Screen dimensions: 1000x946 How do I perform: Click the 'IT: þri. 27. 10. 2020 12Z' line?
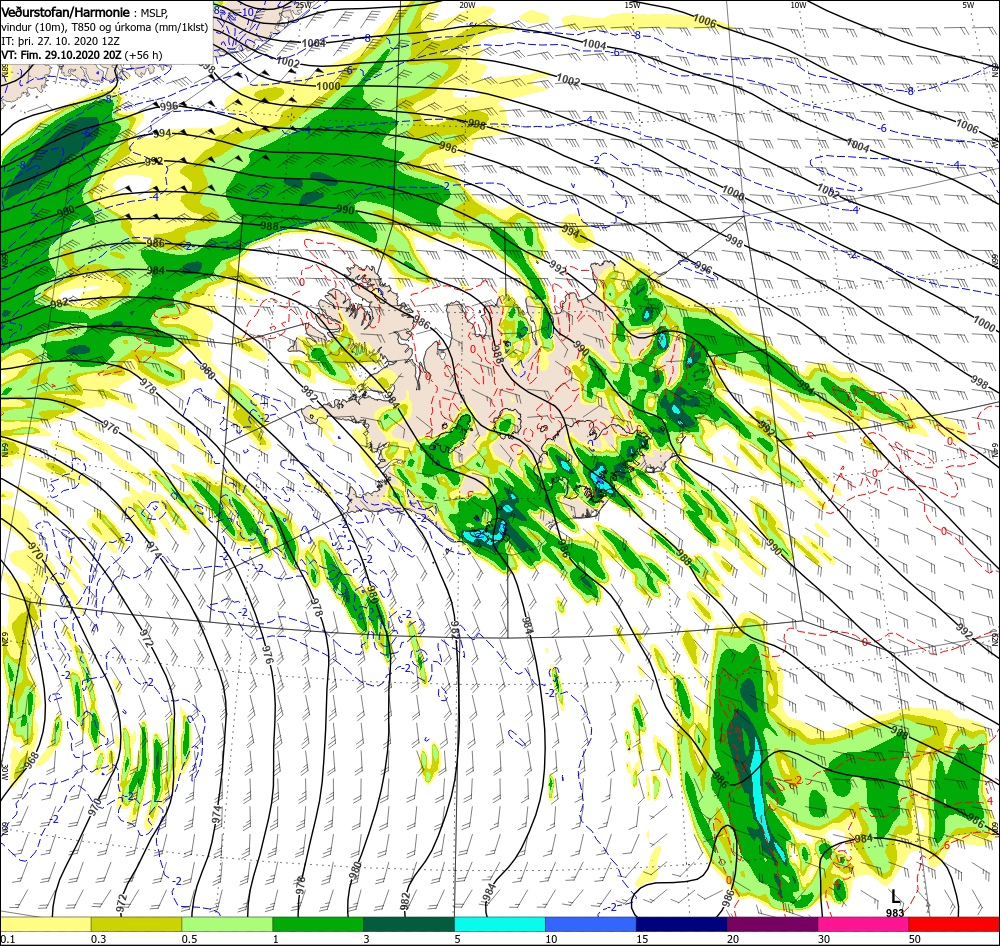tap(61, 41)
